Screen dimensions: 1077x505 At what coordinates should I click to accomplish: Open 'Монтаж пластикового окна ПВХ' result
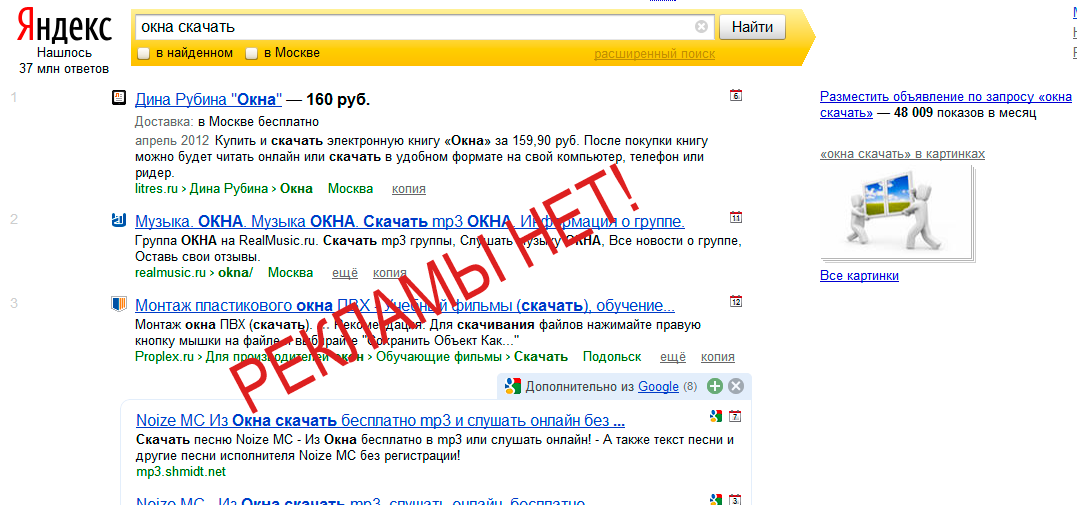pos(405,305)
